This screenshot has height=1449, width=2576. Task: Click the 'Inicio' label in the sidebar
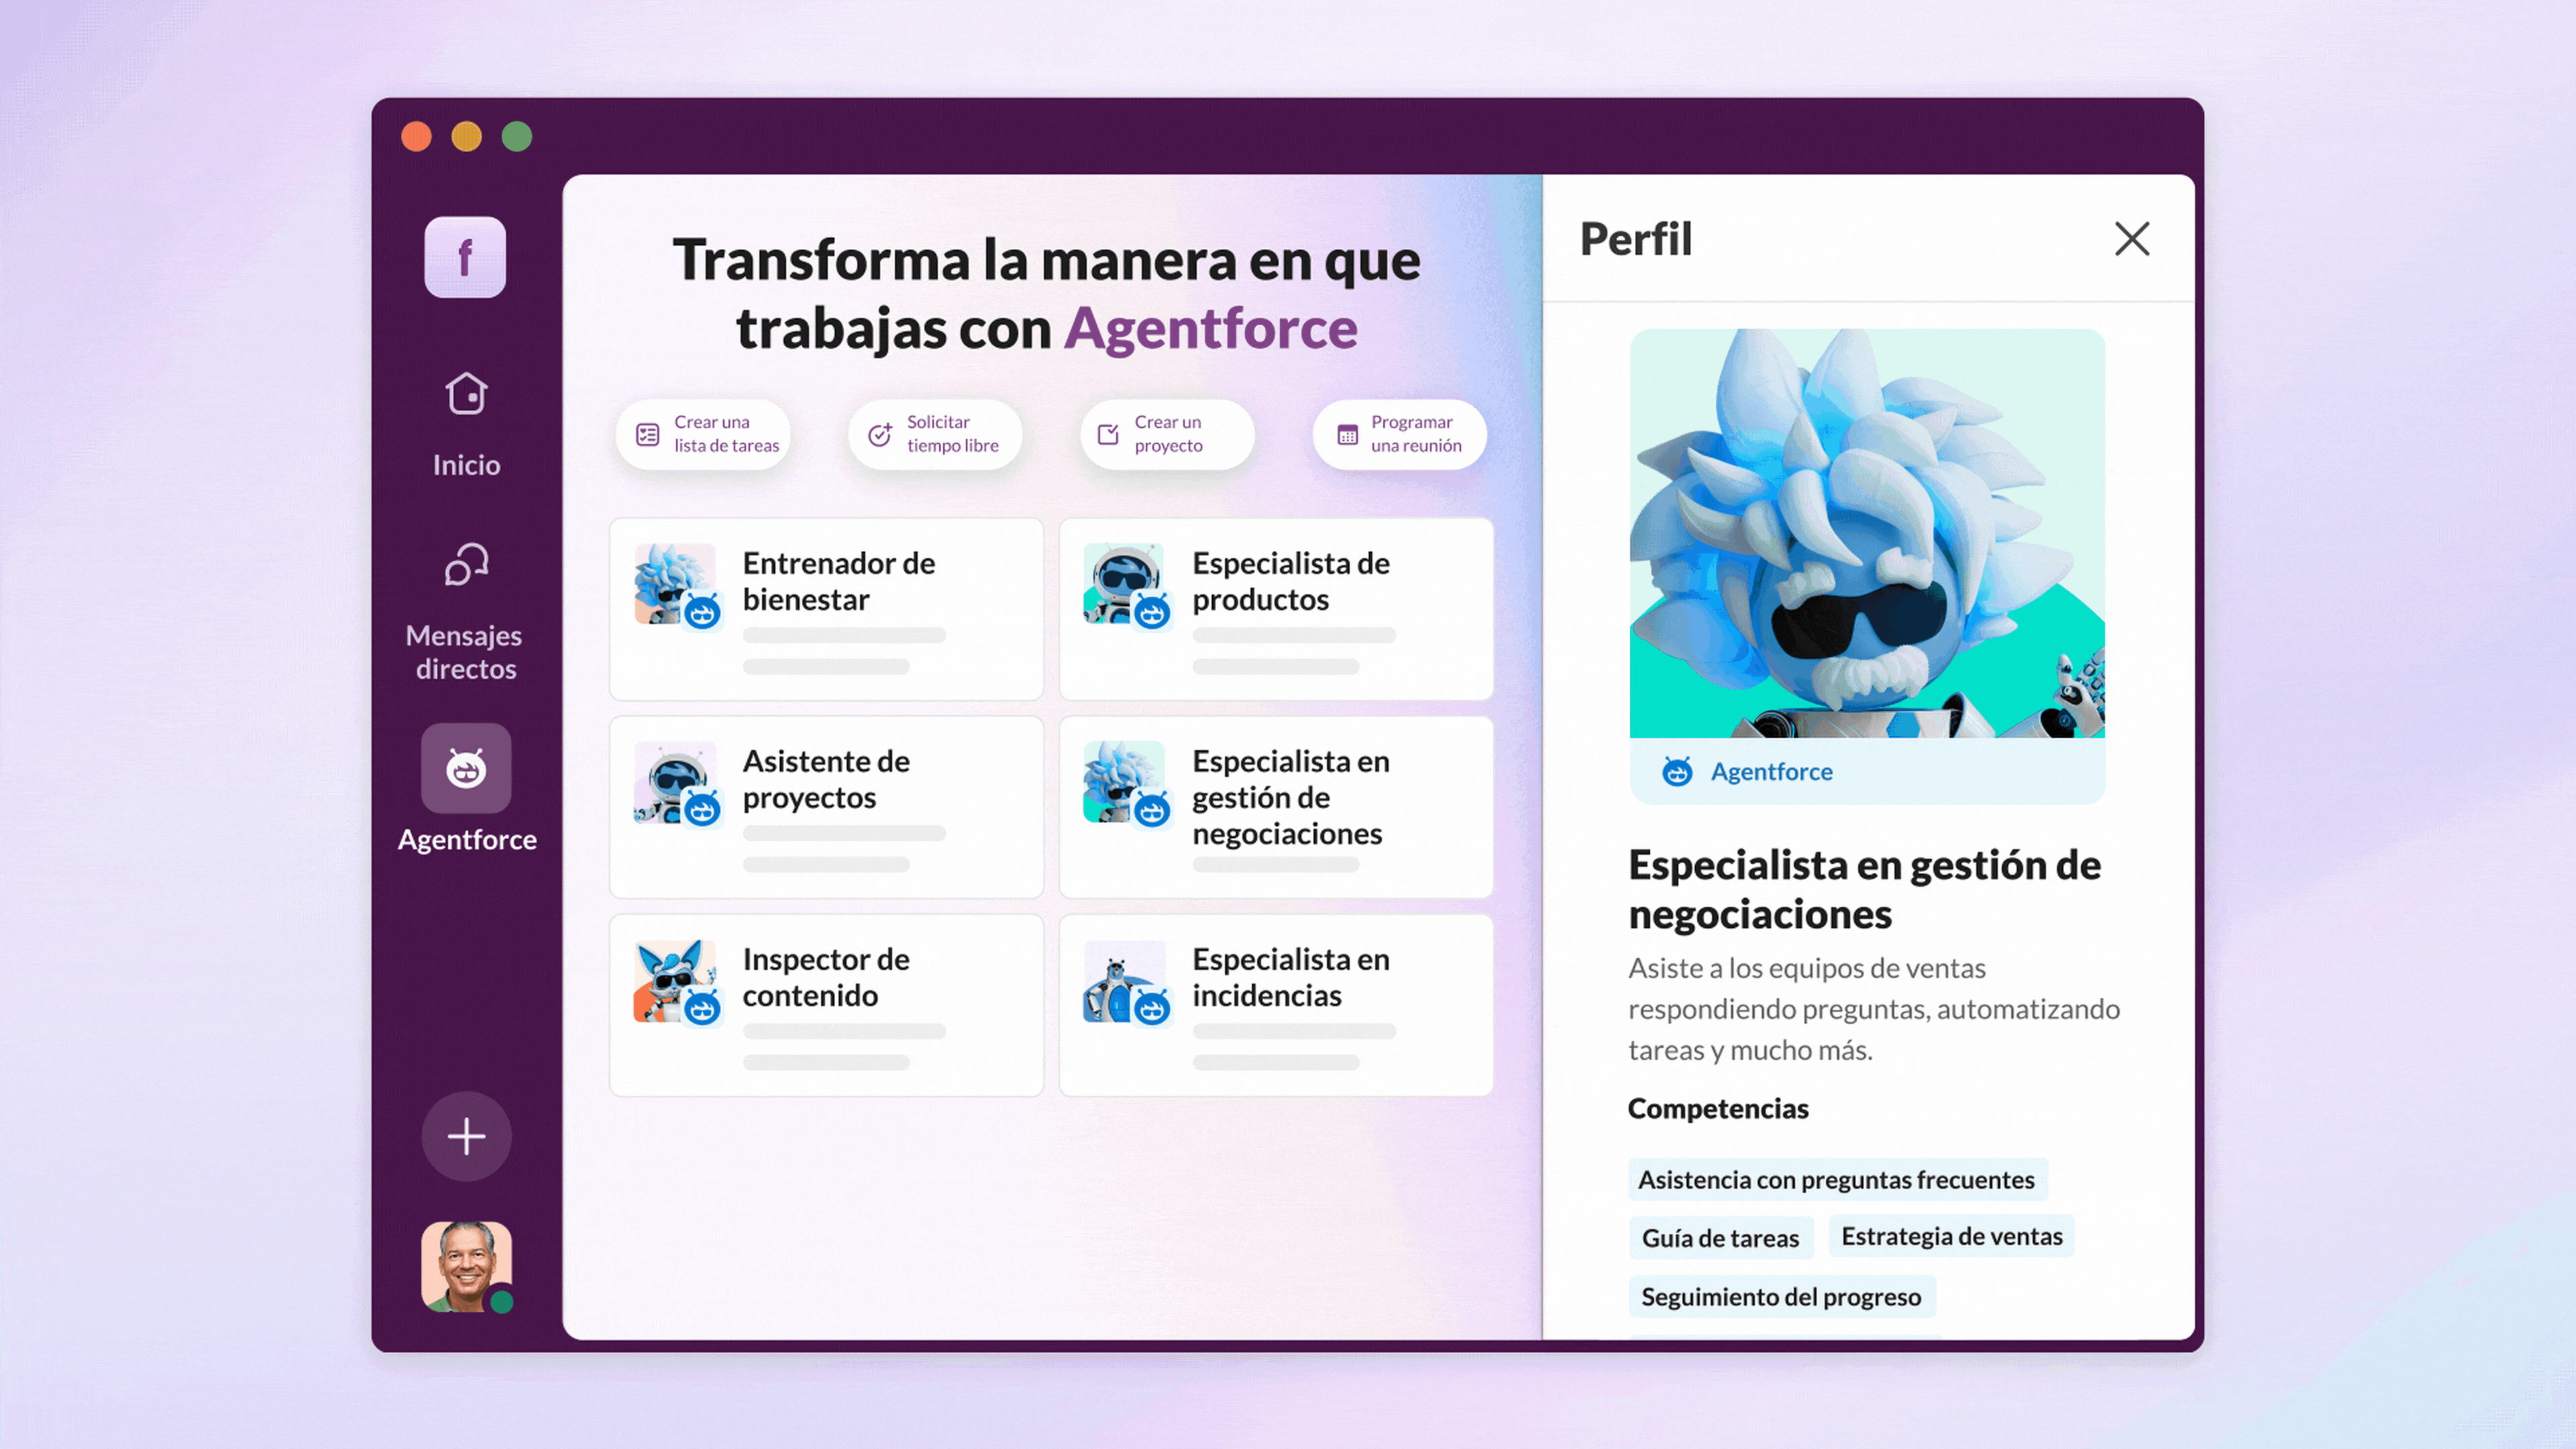click(x=466, y=465)
